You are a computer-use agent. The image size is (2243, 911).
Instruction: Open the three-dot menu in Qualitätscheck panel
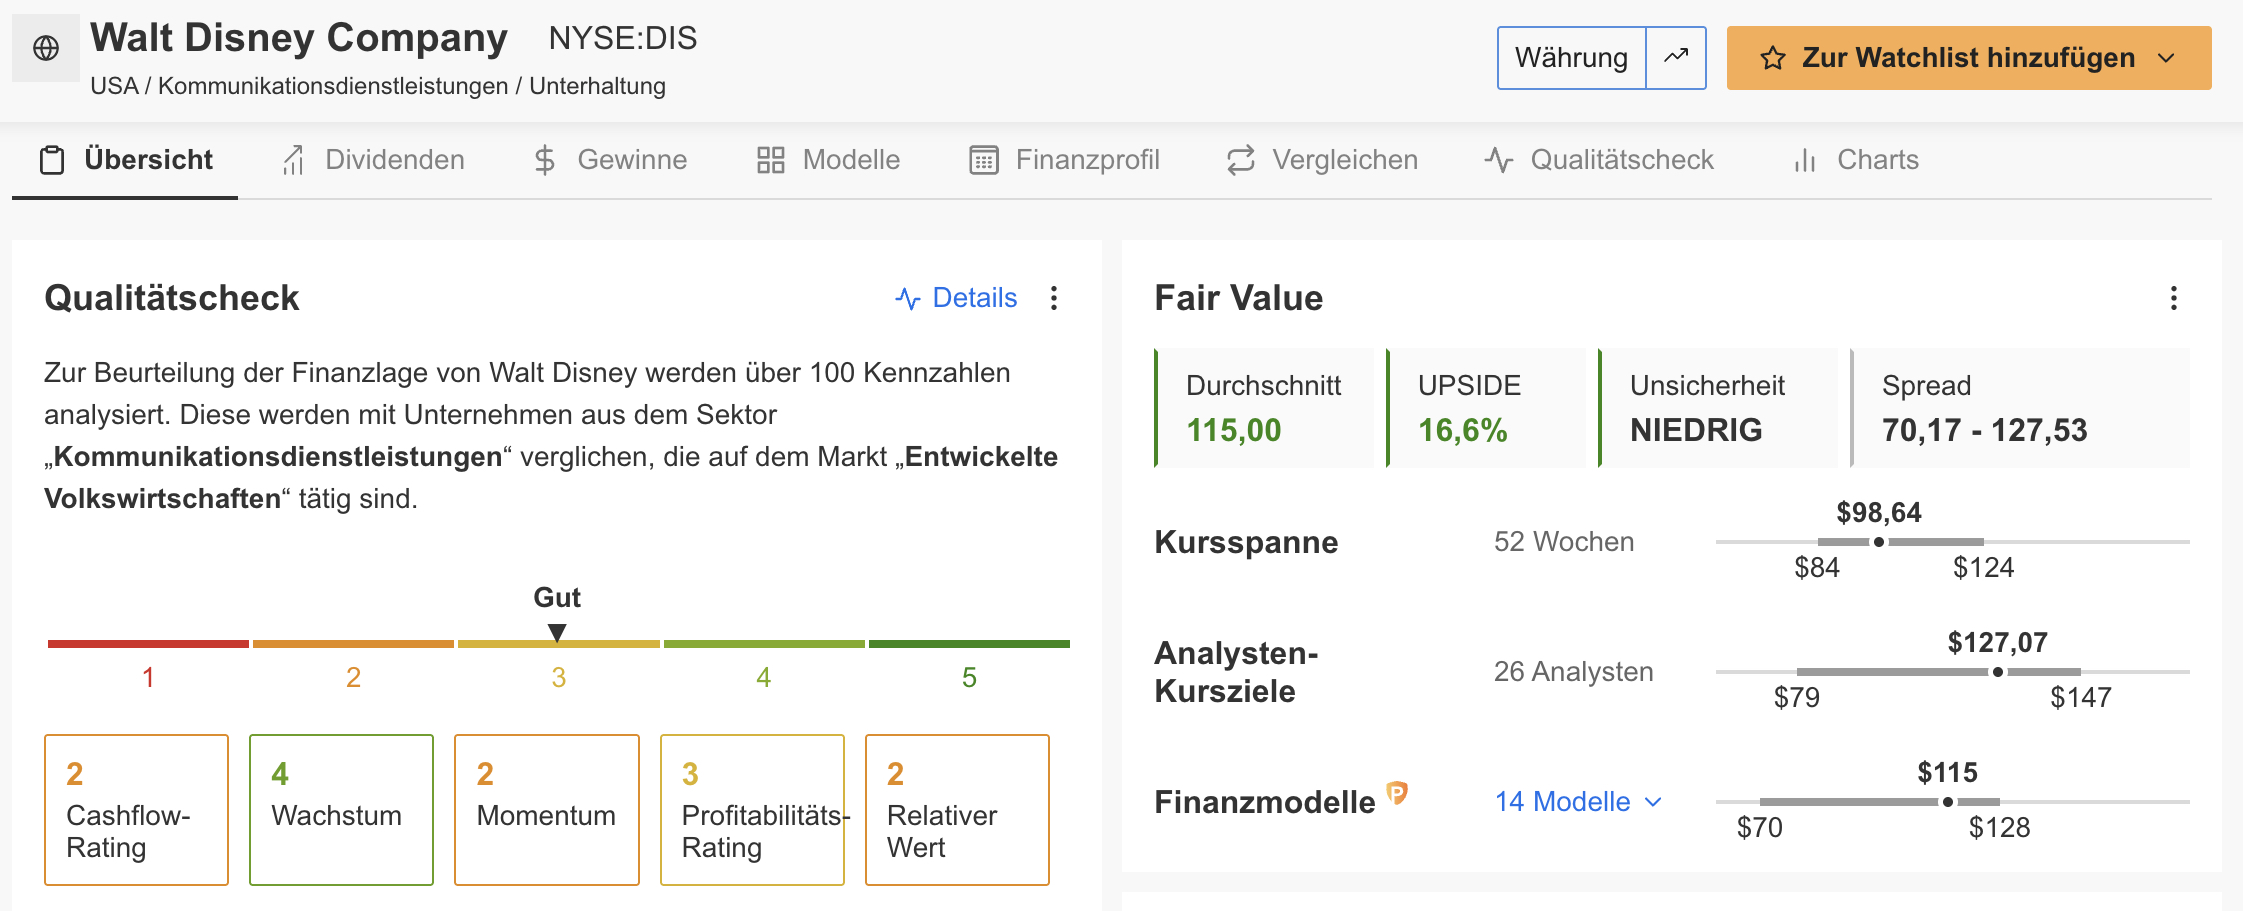click(1054, 298)
